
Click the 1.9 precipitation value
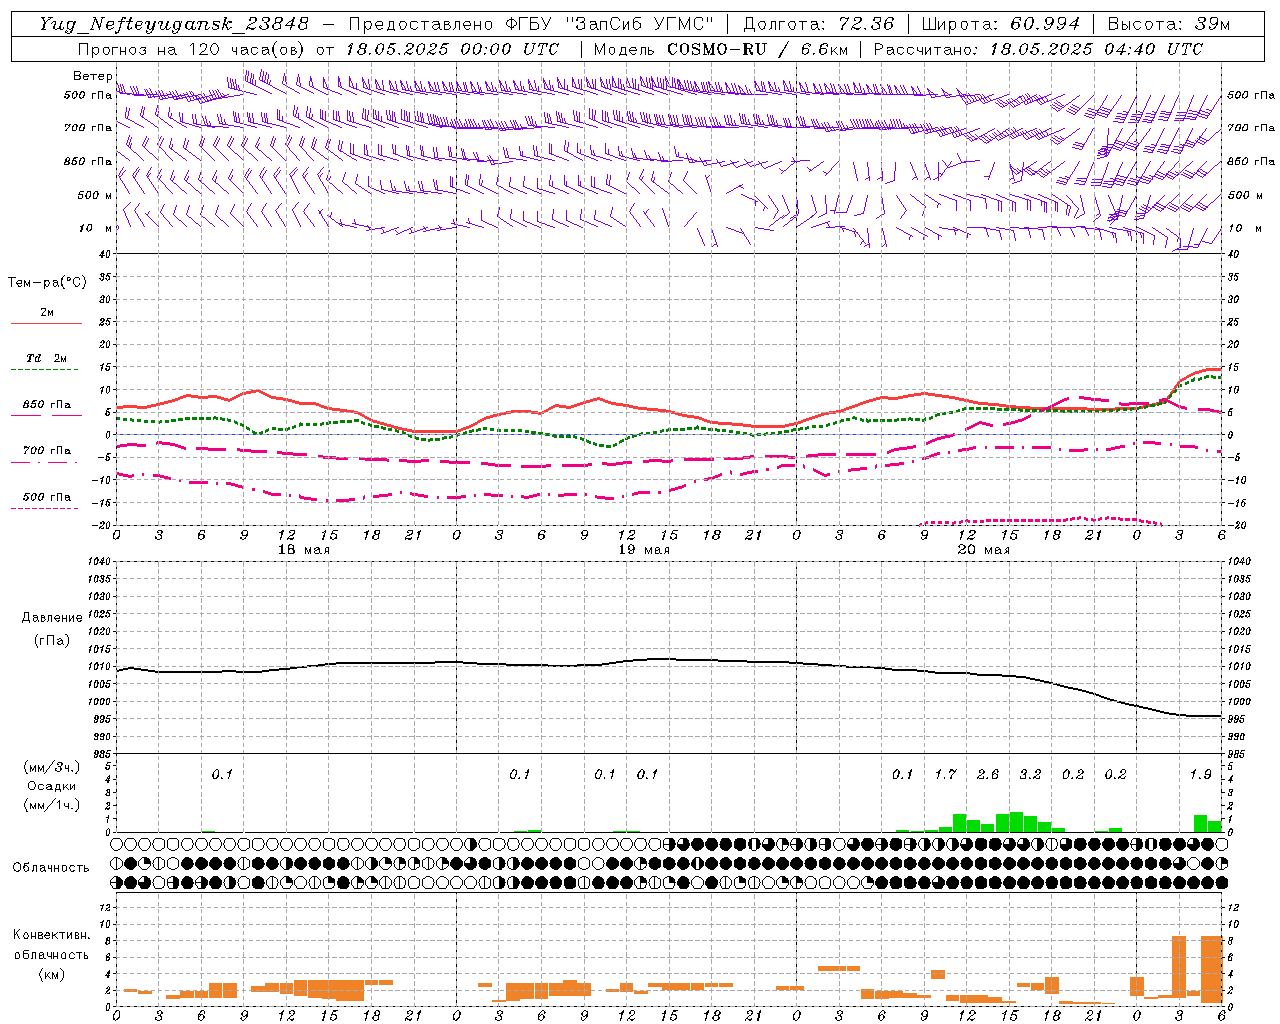pos(1200,774)
